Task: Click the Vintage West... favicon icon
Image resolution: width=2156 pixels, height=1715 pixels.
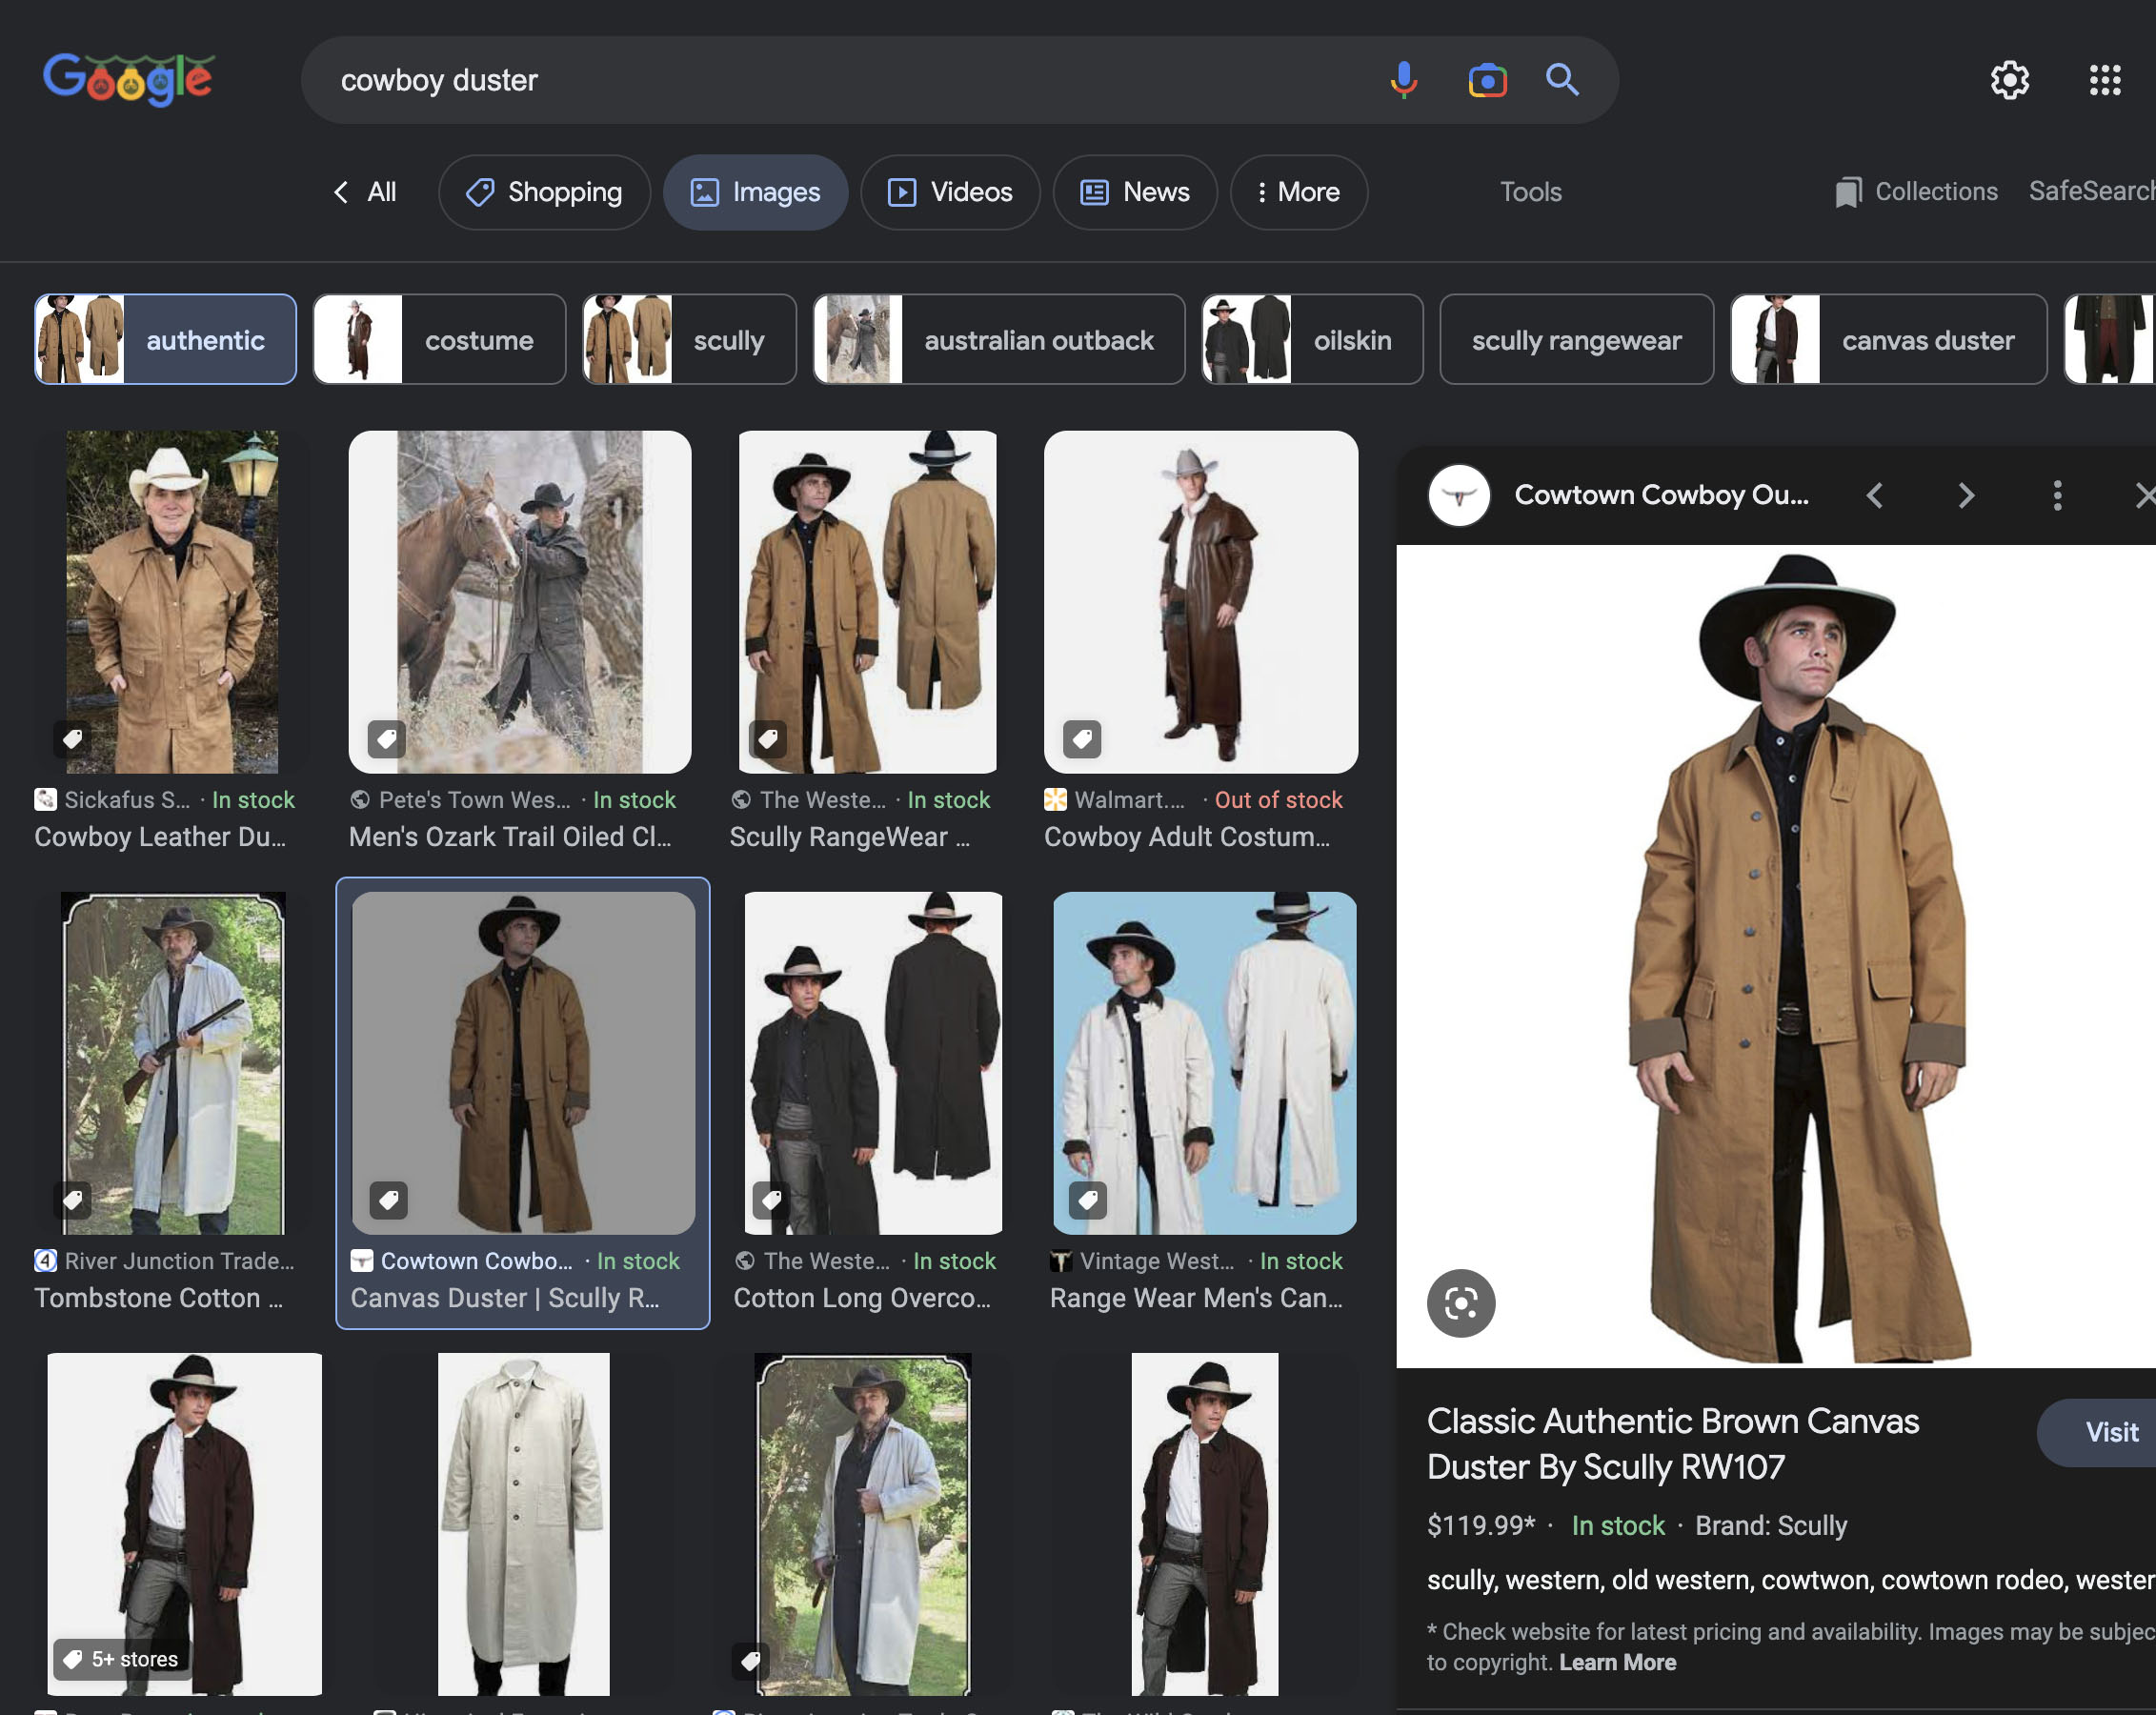Action: click(1061, 1261)
